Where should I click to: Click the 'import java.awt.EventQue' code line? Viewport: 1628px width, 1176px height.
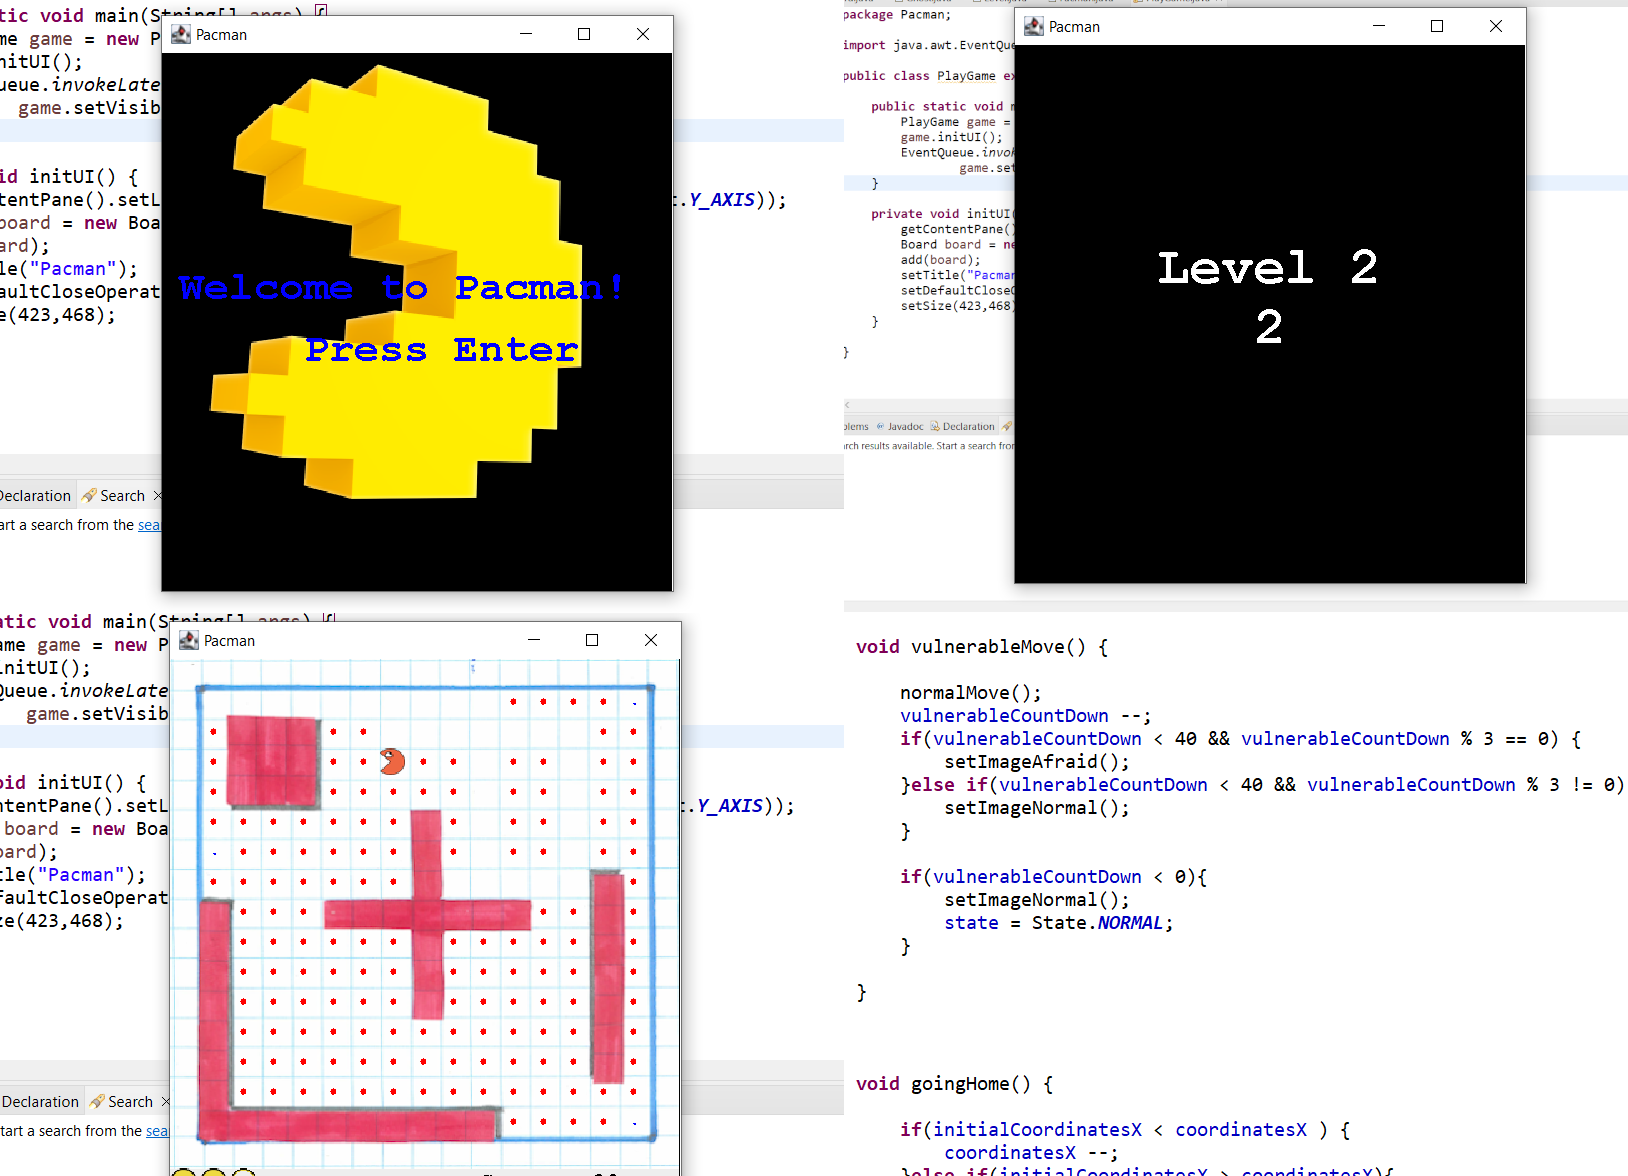click(928, 45)
